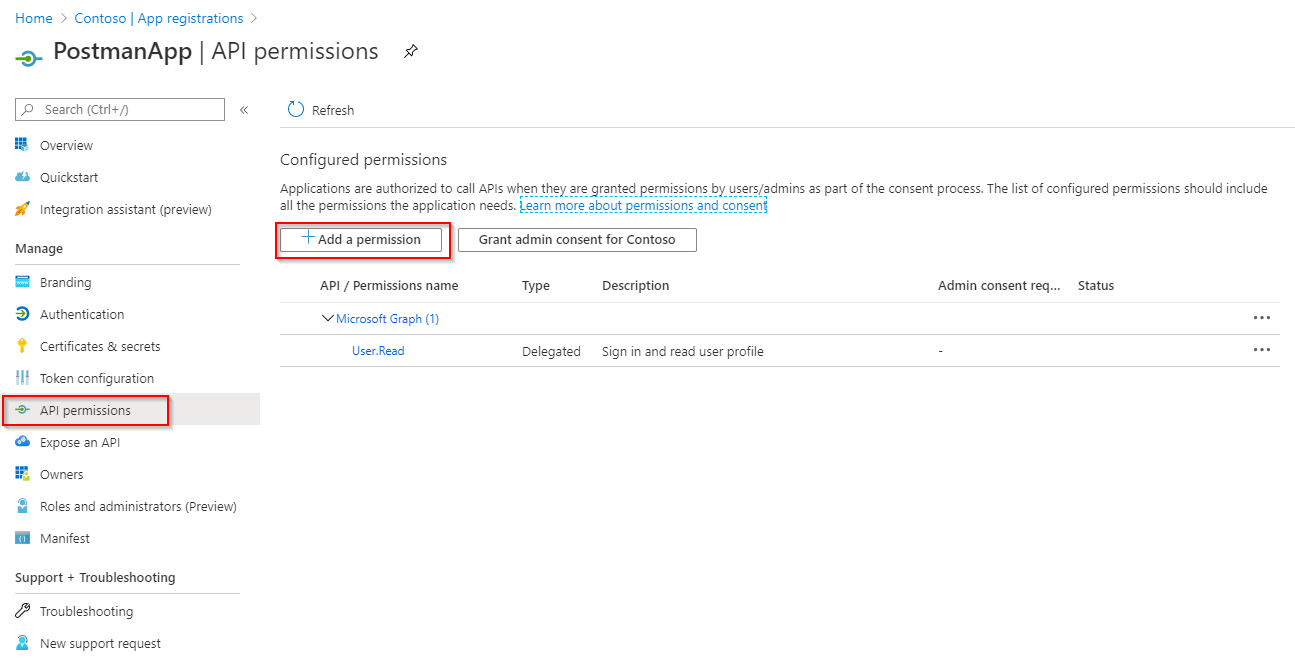The width and height of the screenshot is (1295, 670).
Task: Open Quickstart in the sidebar
Action: [x=69, y=177]
